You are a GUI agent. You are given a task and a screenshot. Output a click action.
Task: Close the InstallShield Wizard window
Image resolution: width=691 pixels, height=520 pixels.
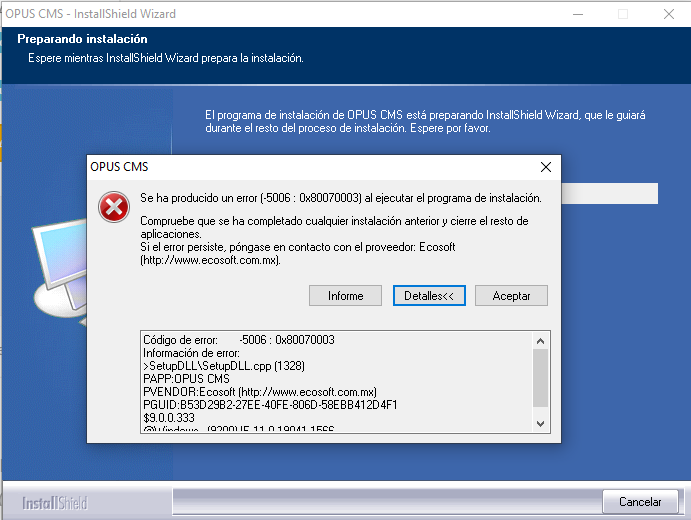[667, 14]
